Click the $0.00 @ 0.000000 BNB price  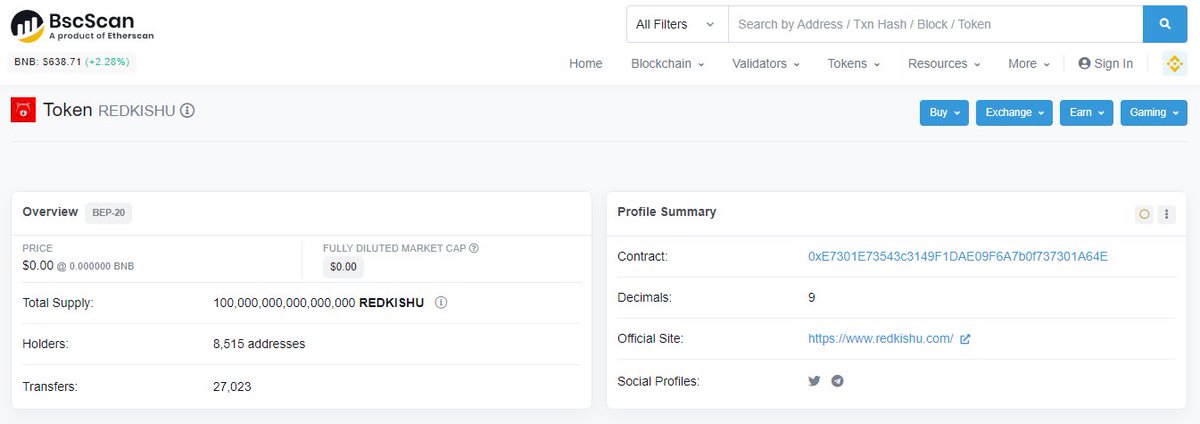coord(78,266)
